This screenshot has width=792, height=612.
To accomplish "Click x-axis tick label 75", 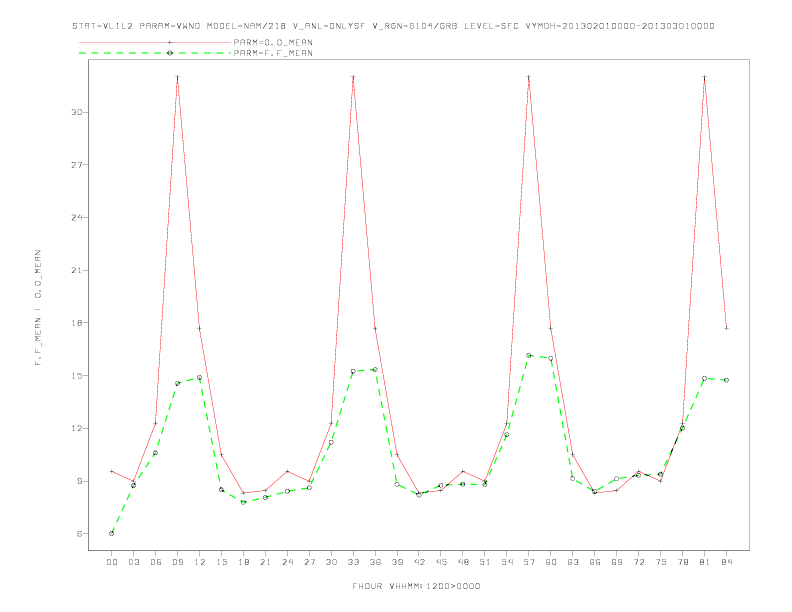I will pyautogui.click(x=661, y=562).
